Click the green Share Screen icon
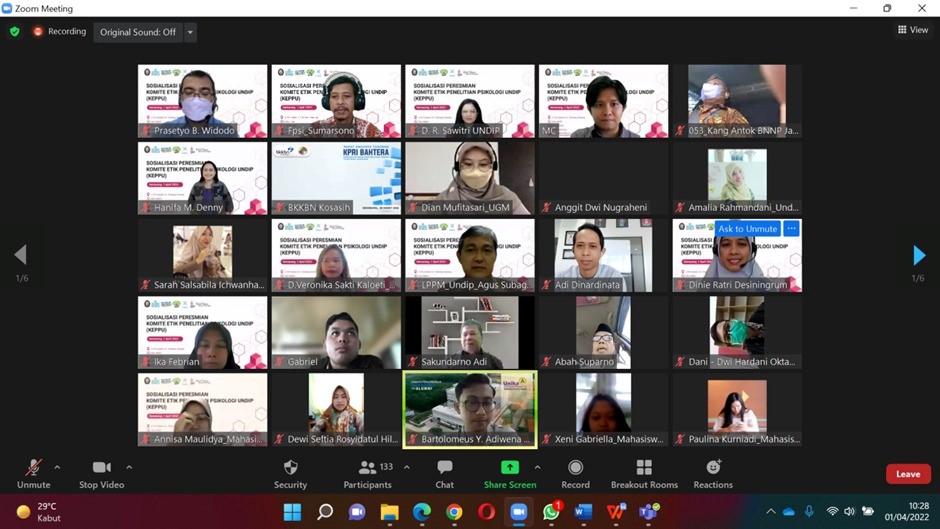This screenshot has width=940, height=529. 510,468
